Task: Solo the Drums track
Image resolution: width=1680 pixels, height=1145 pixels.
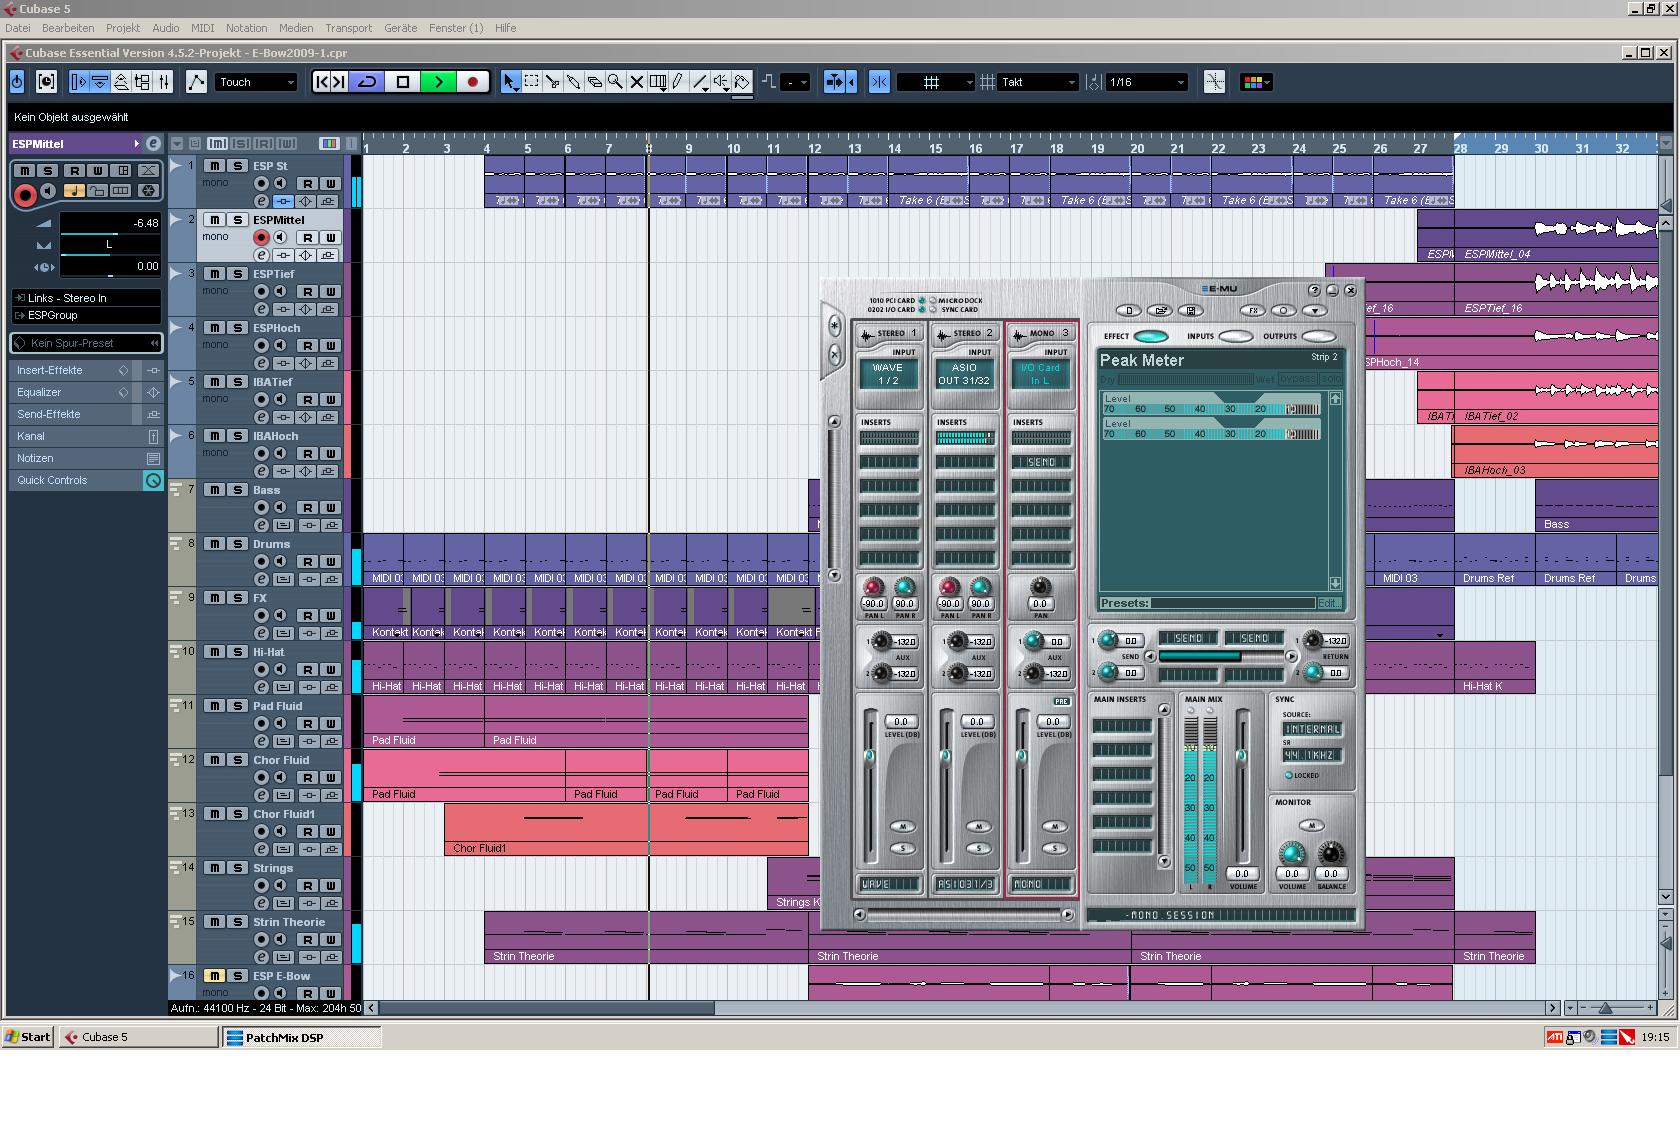Action: [x=237, y=544]
